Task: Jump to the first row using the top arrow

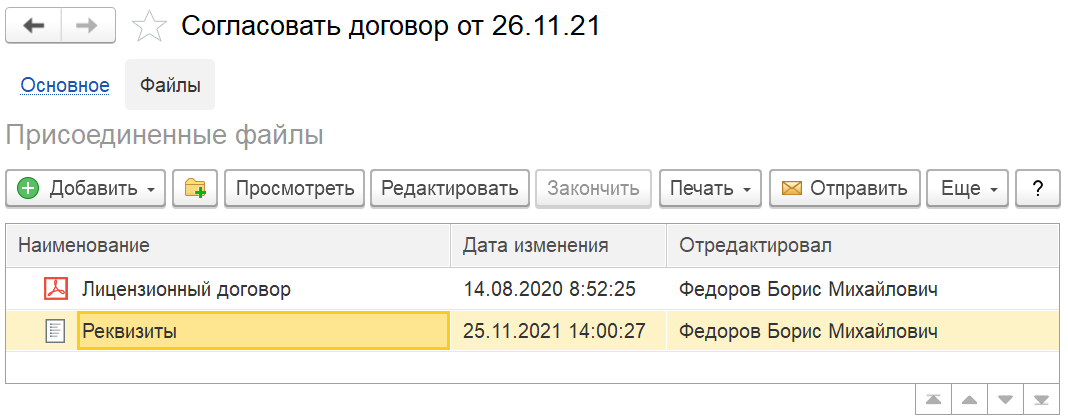Action: (933, 400)
